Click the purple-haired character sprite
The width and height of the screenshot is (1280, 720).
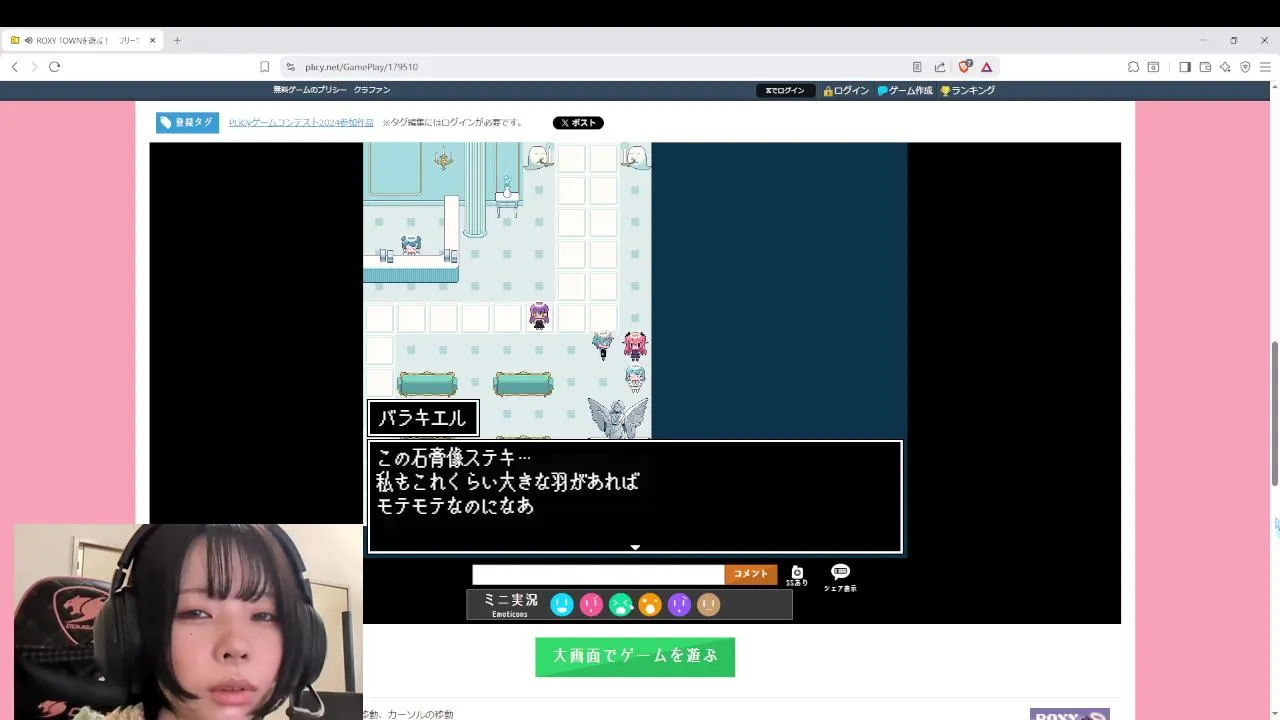pos(539,316)
